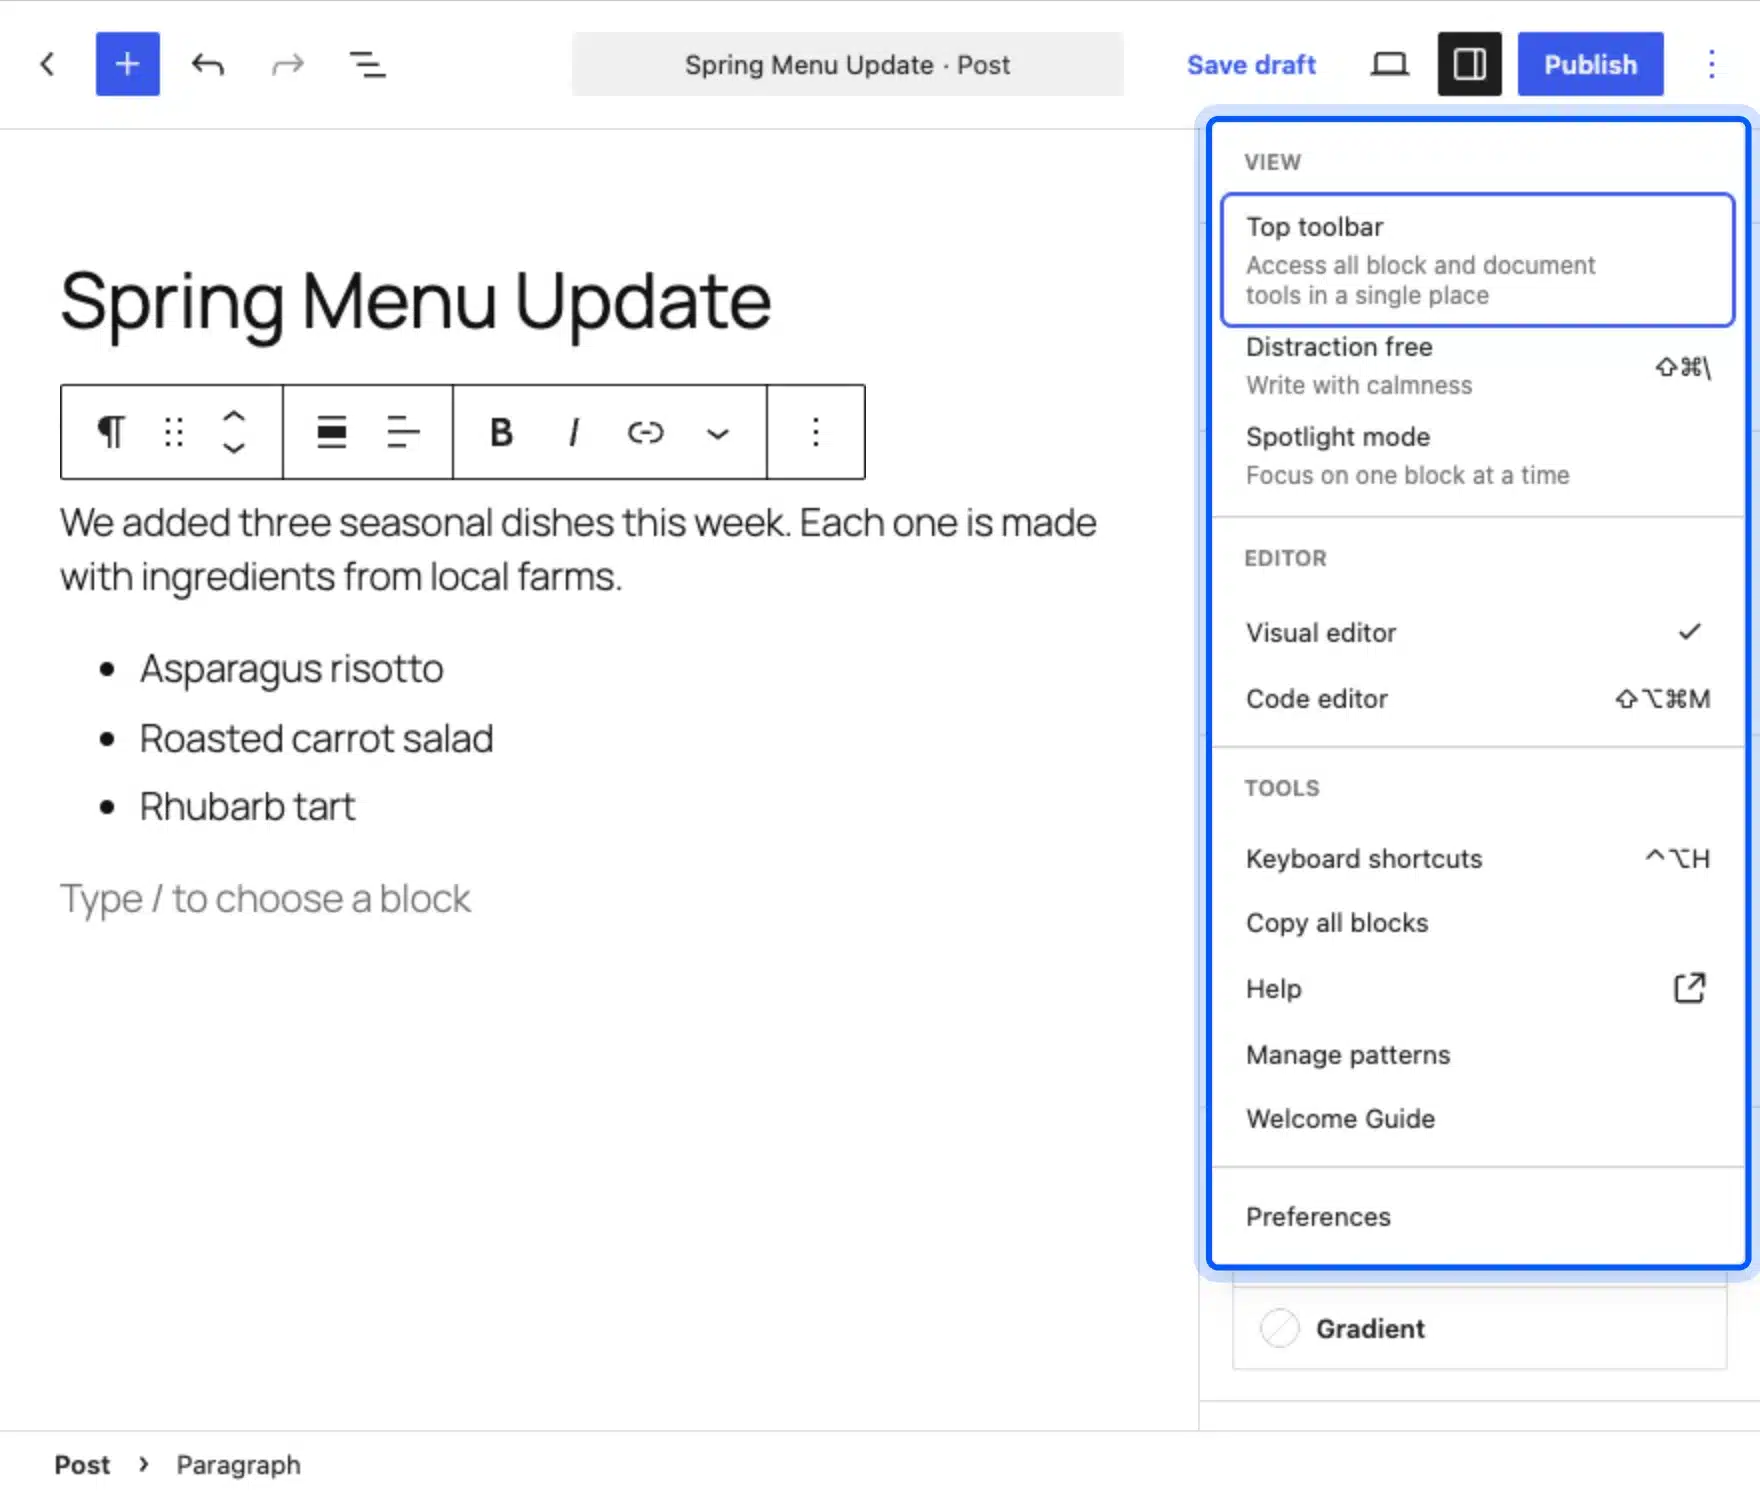
Task: Open the Spring Menu Update command bar
Action: [x=847, y=65]
